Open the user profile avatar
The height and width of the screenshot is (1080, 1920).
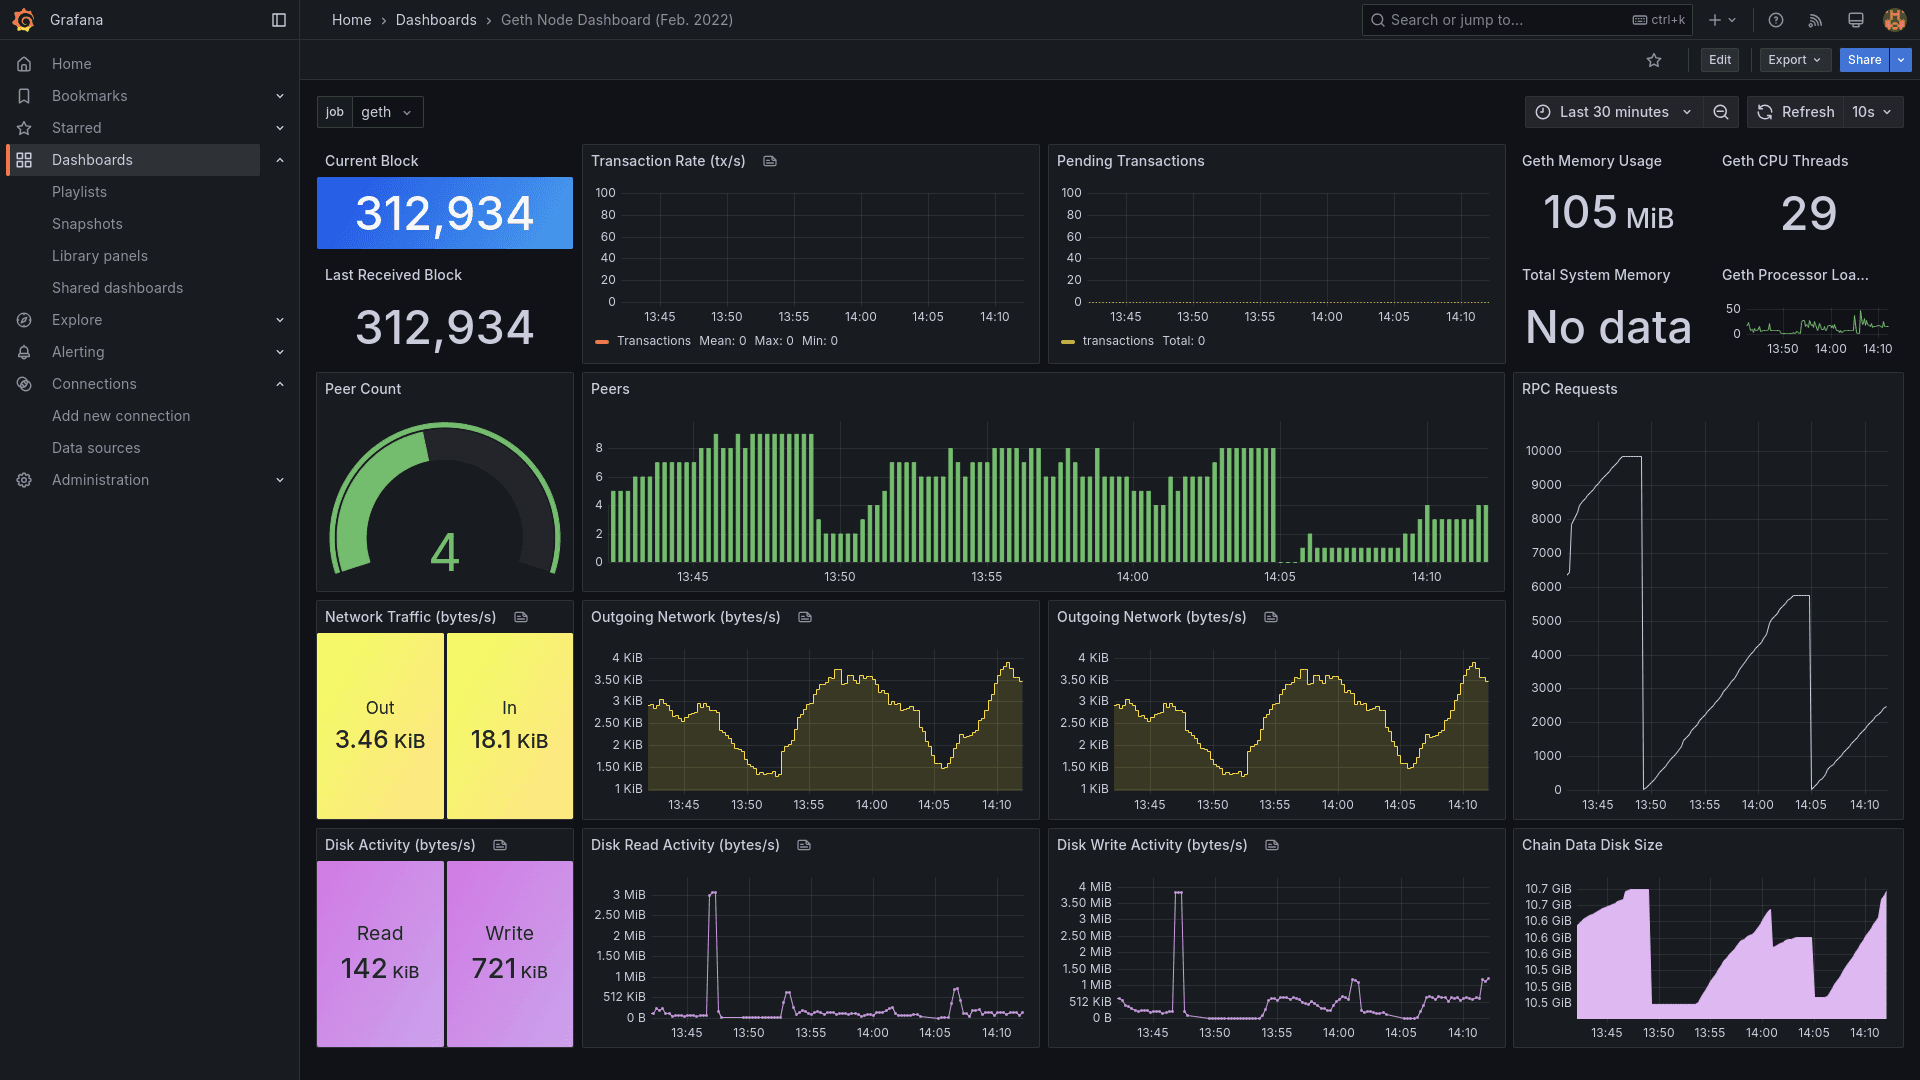1895,20
